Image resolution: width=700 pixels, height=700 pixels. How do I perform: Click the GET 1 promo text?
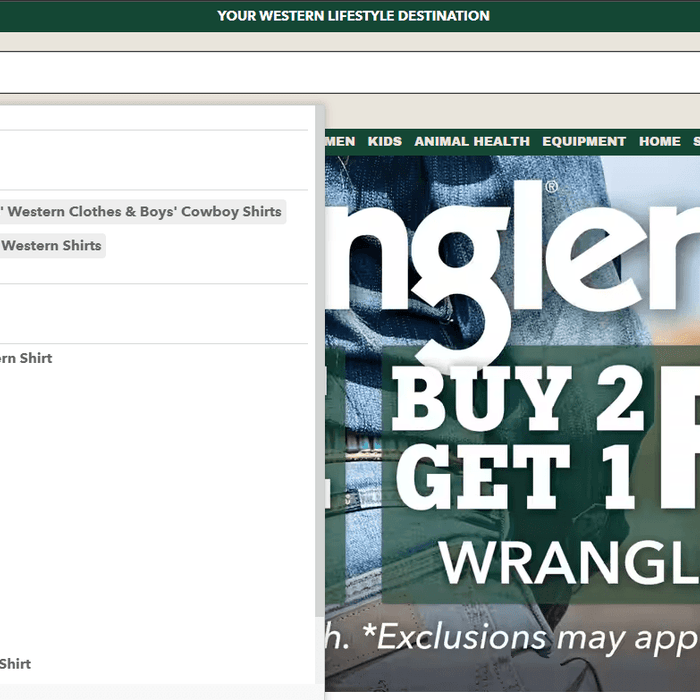click(x=520, y=475)
